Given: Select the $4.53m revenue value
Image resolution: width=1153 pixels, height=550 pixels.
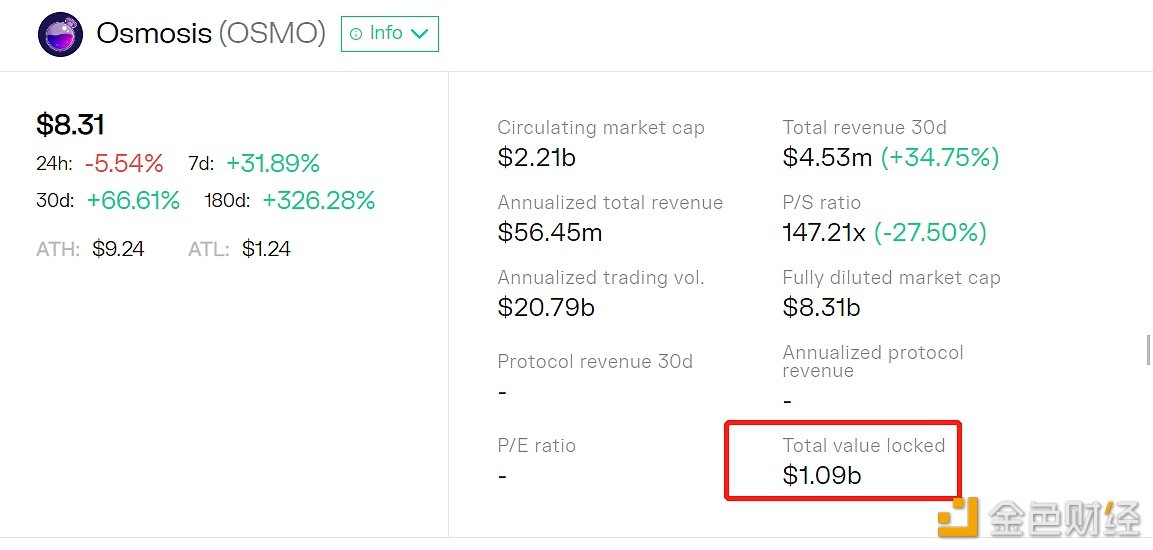Looking at the screenshot, I should pyautogui.click(x=827, y=157).
